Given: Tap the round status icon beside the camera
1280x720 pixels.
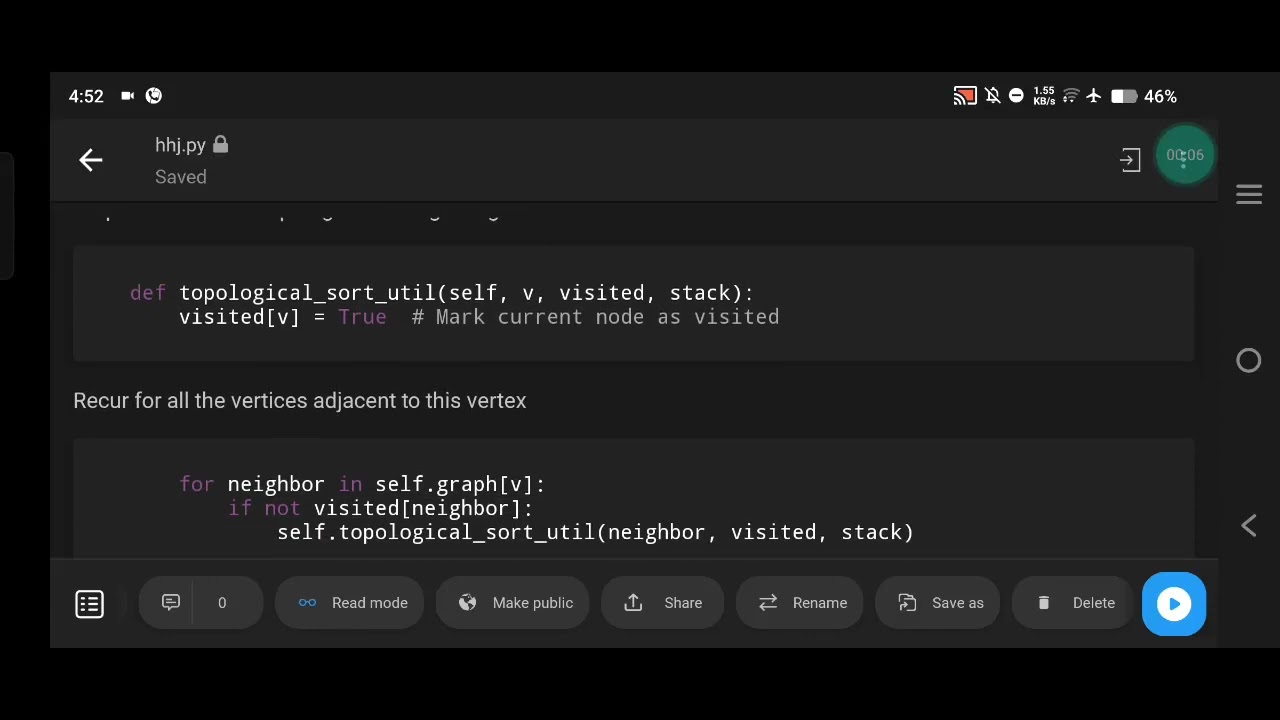Looking at the screenshot, I should pyautogui.click(x=154, y=96).
